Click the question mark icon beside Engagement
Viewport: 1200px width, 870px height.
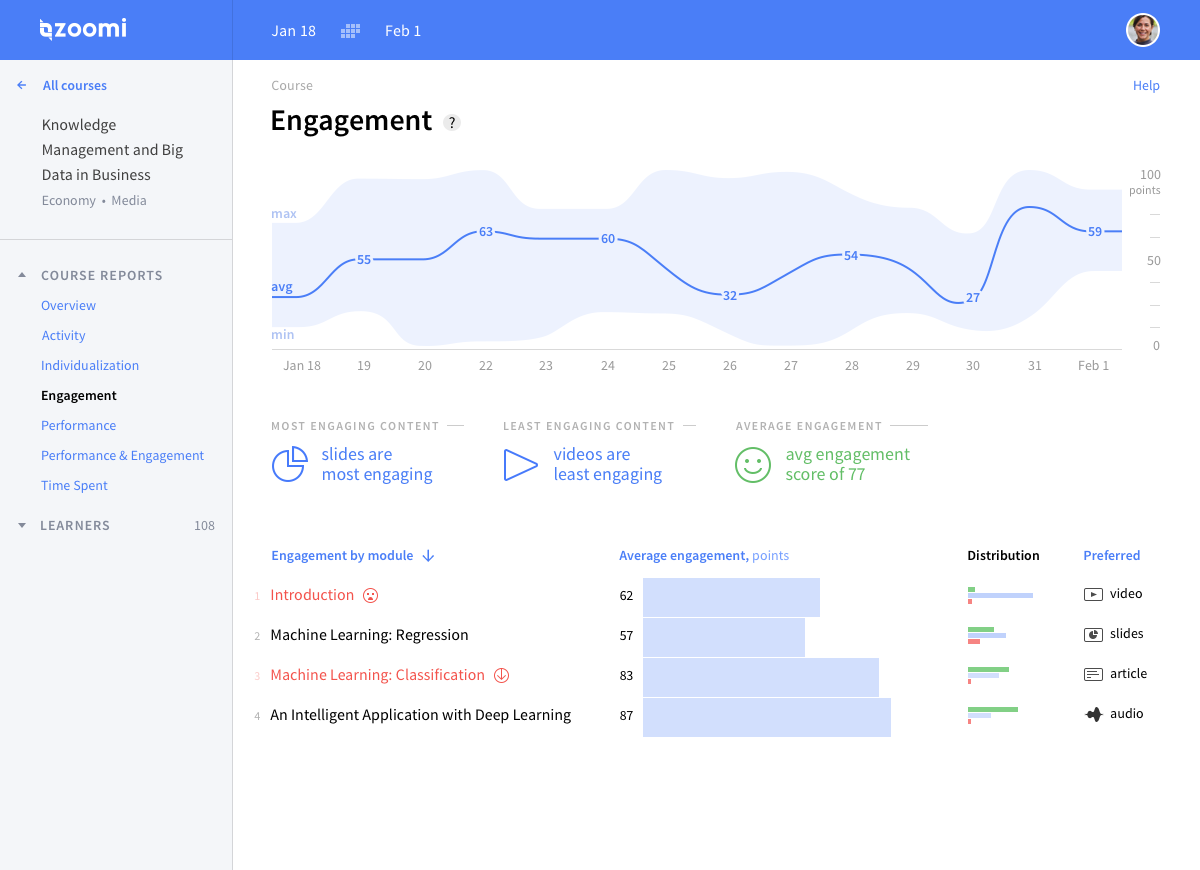452,123
